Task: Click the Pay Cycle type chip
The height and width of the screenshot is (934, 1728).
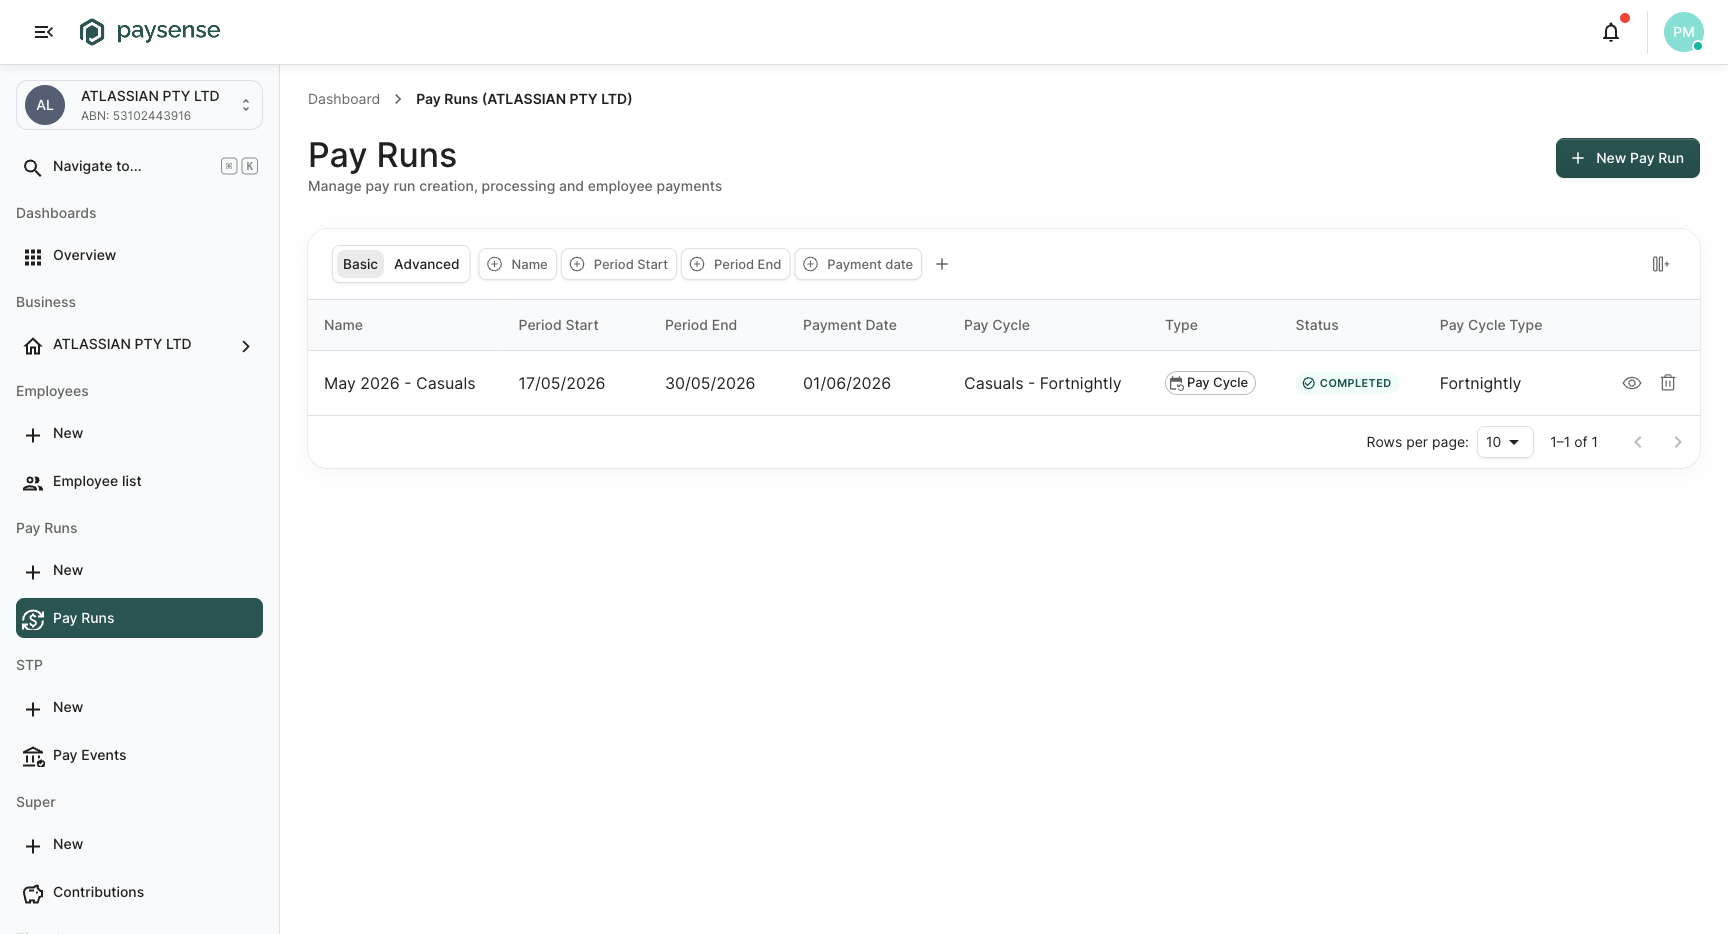Action: tap(1210, 383)
